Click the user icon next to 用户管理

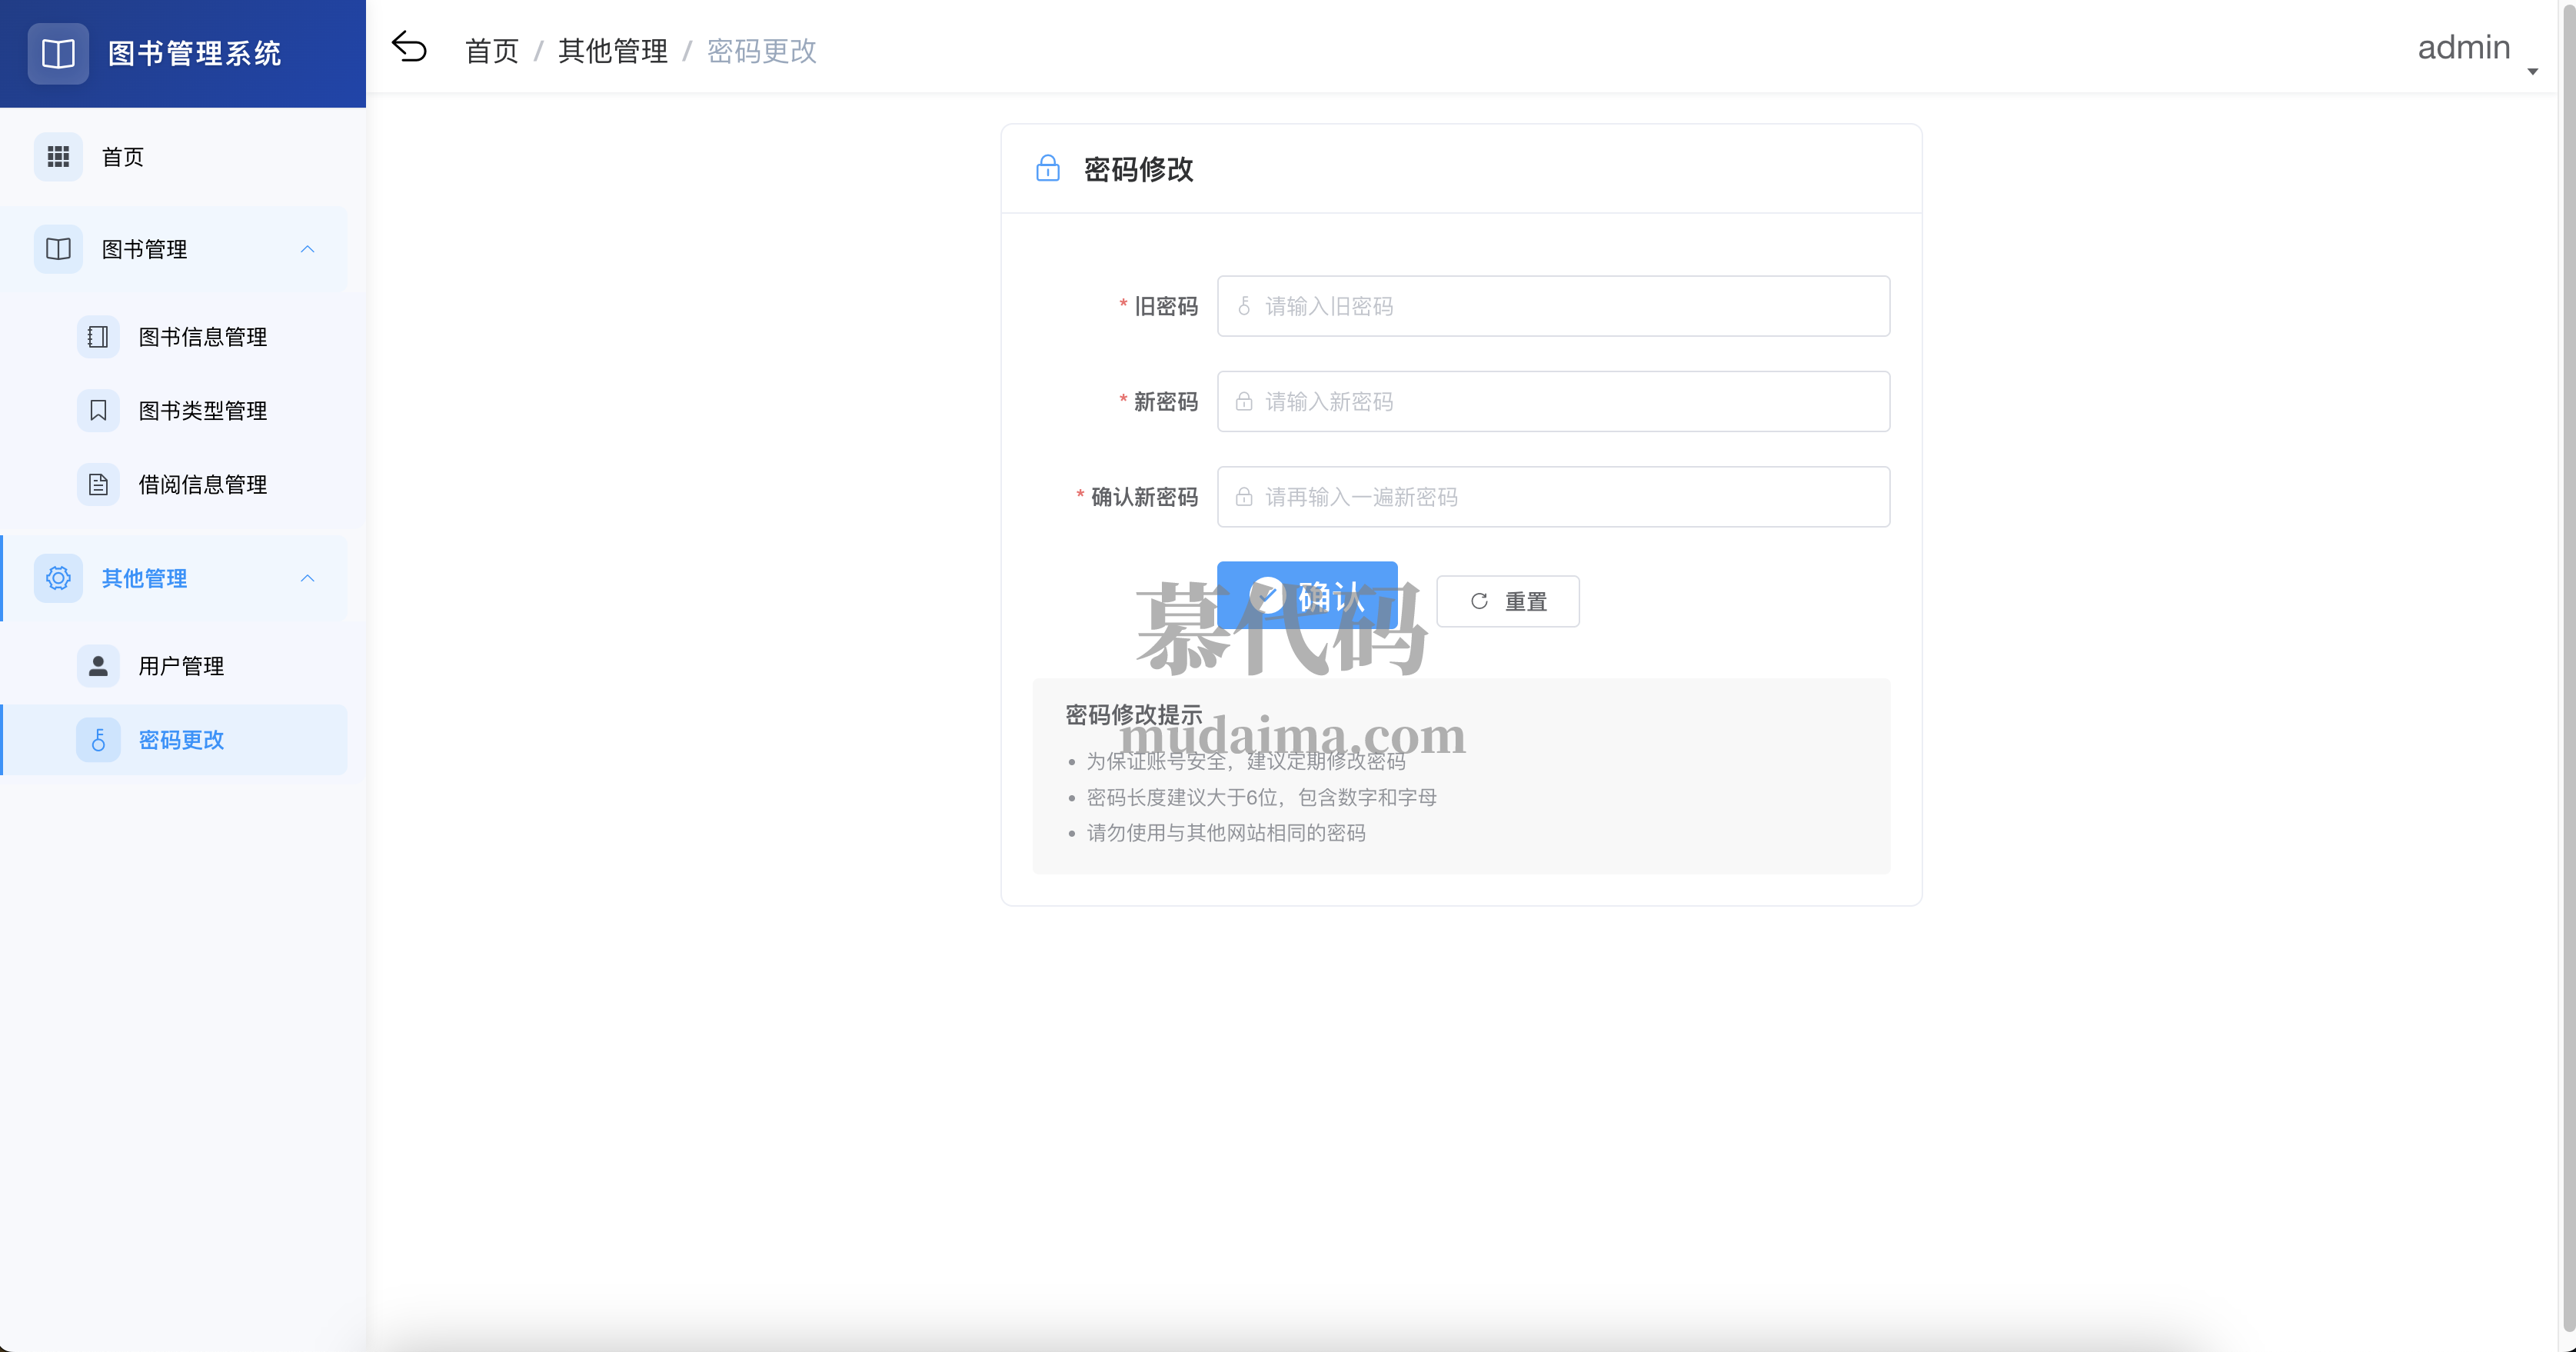tap(97, 665)
